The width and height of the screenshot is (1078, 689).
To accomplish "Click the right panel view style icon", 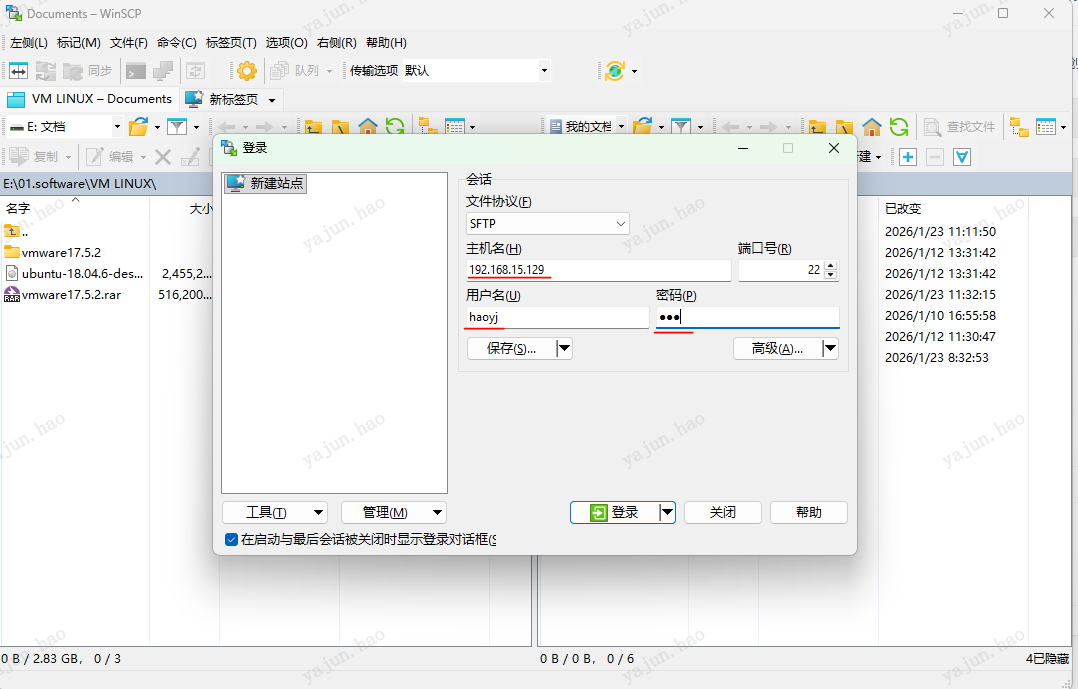I will coord(1046,127).
